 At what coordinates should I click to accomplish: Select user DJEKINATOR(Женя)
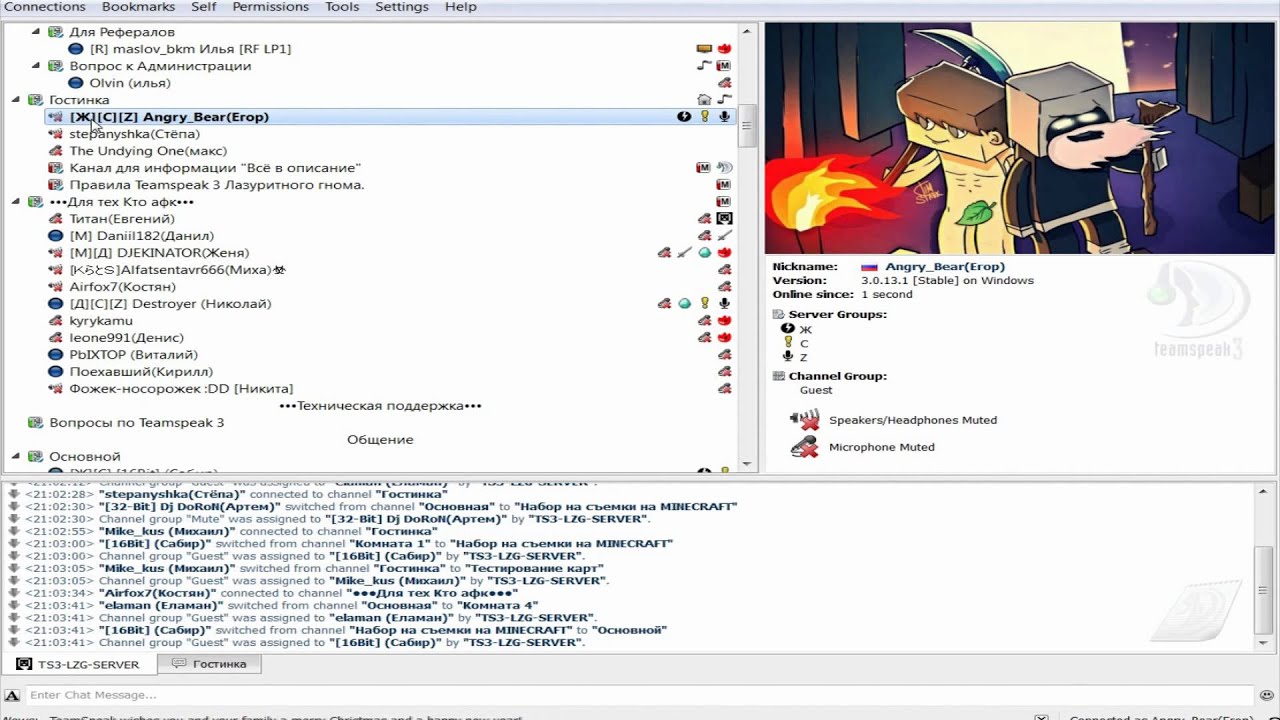pos(159,253)
